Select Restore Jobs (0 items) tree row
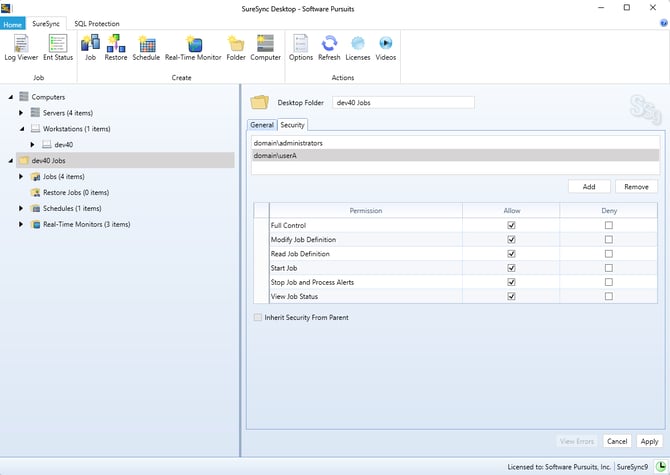This screenshot has width=670, height=475. [76, 193]
